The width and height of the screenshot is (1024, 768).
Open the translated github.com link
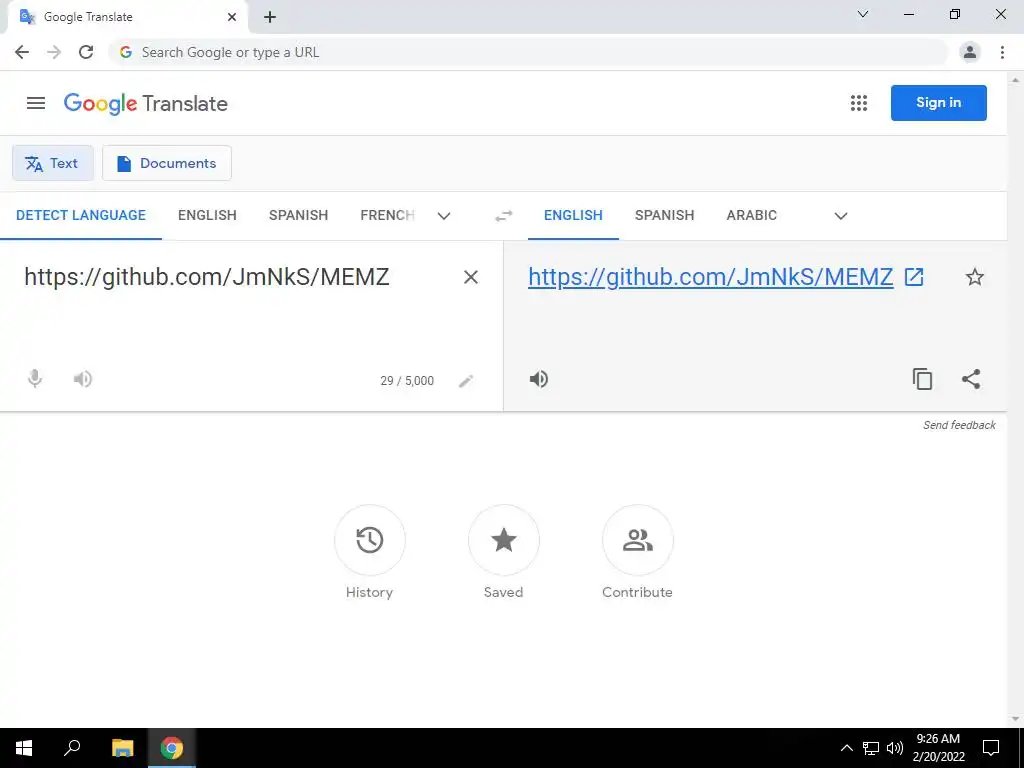pos(711,277)
